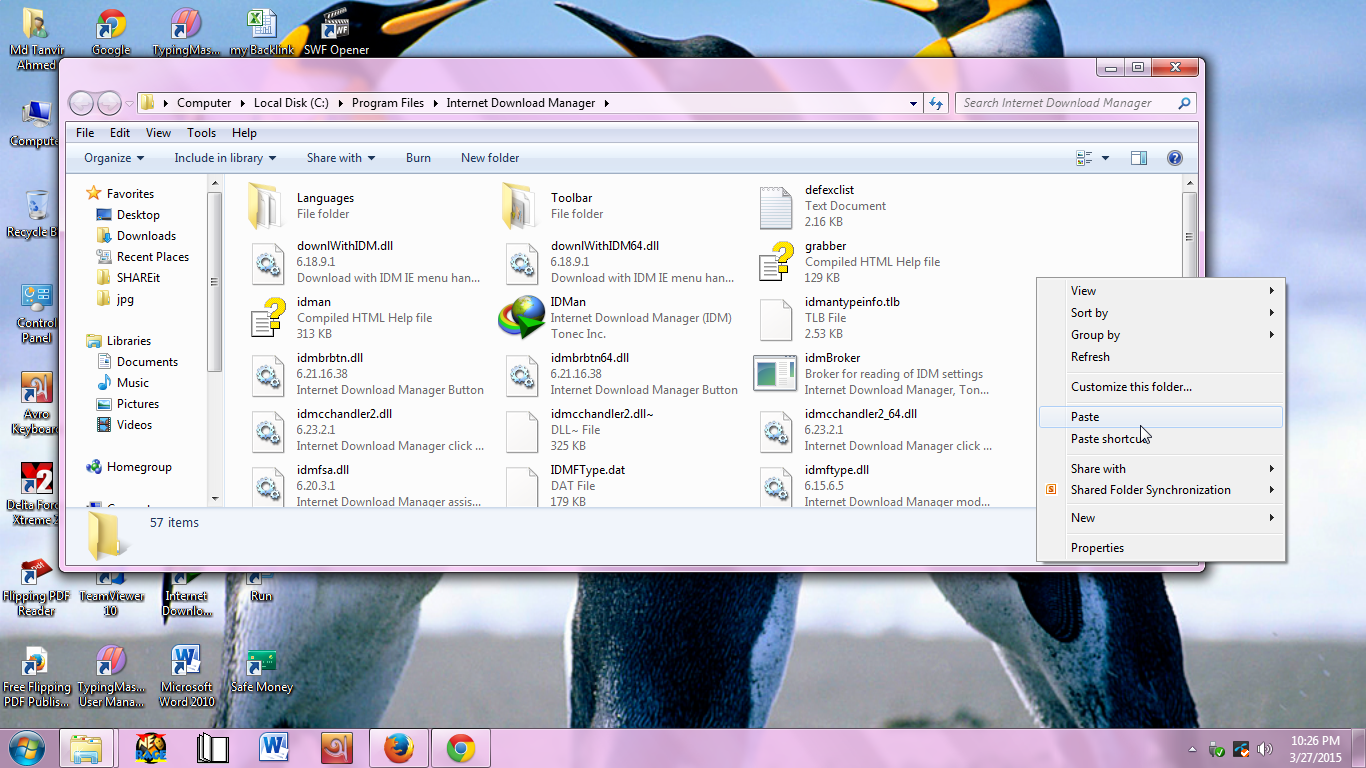The width and height of the screenshot is (1366, 768).
Task: Select Refresh in the context menu
Action: coord(1161,357)
